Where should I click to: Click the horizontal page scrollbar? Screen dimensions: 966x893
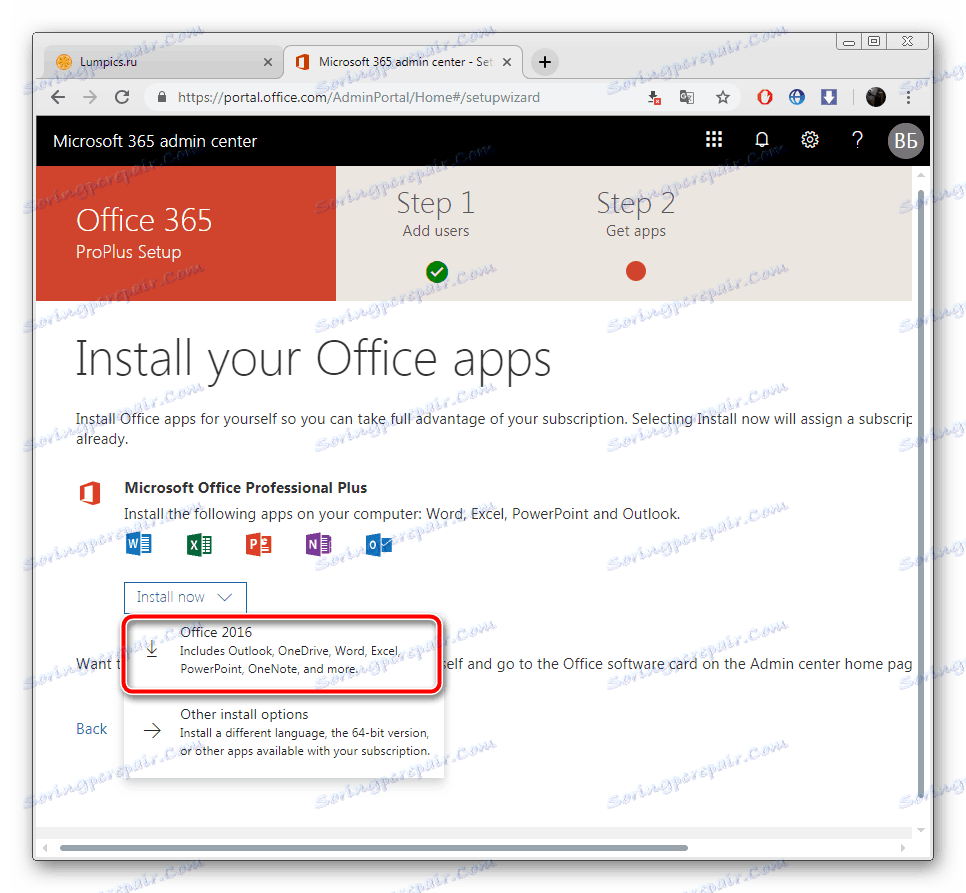(x=373, y=847)
